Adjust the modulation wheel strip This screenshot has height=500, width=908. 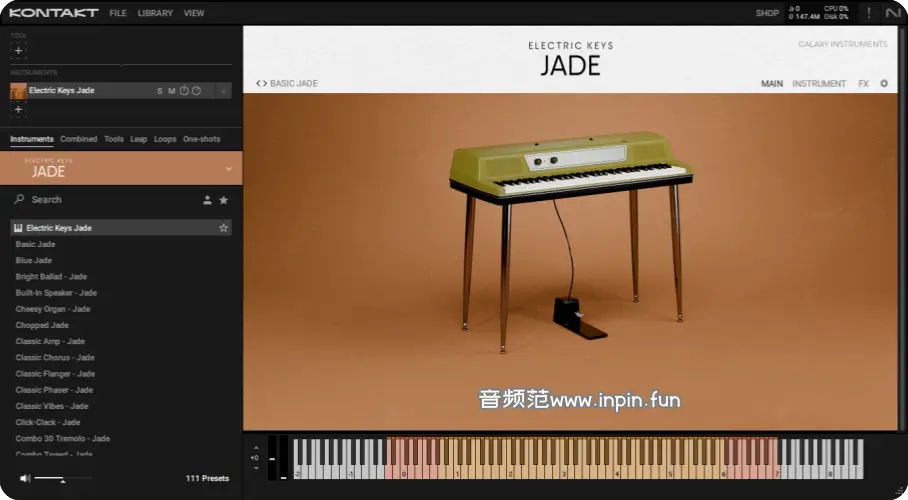coord(283,458)
